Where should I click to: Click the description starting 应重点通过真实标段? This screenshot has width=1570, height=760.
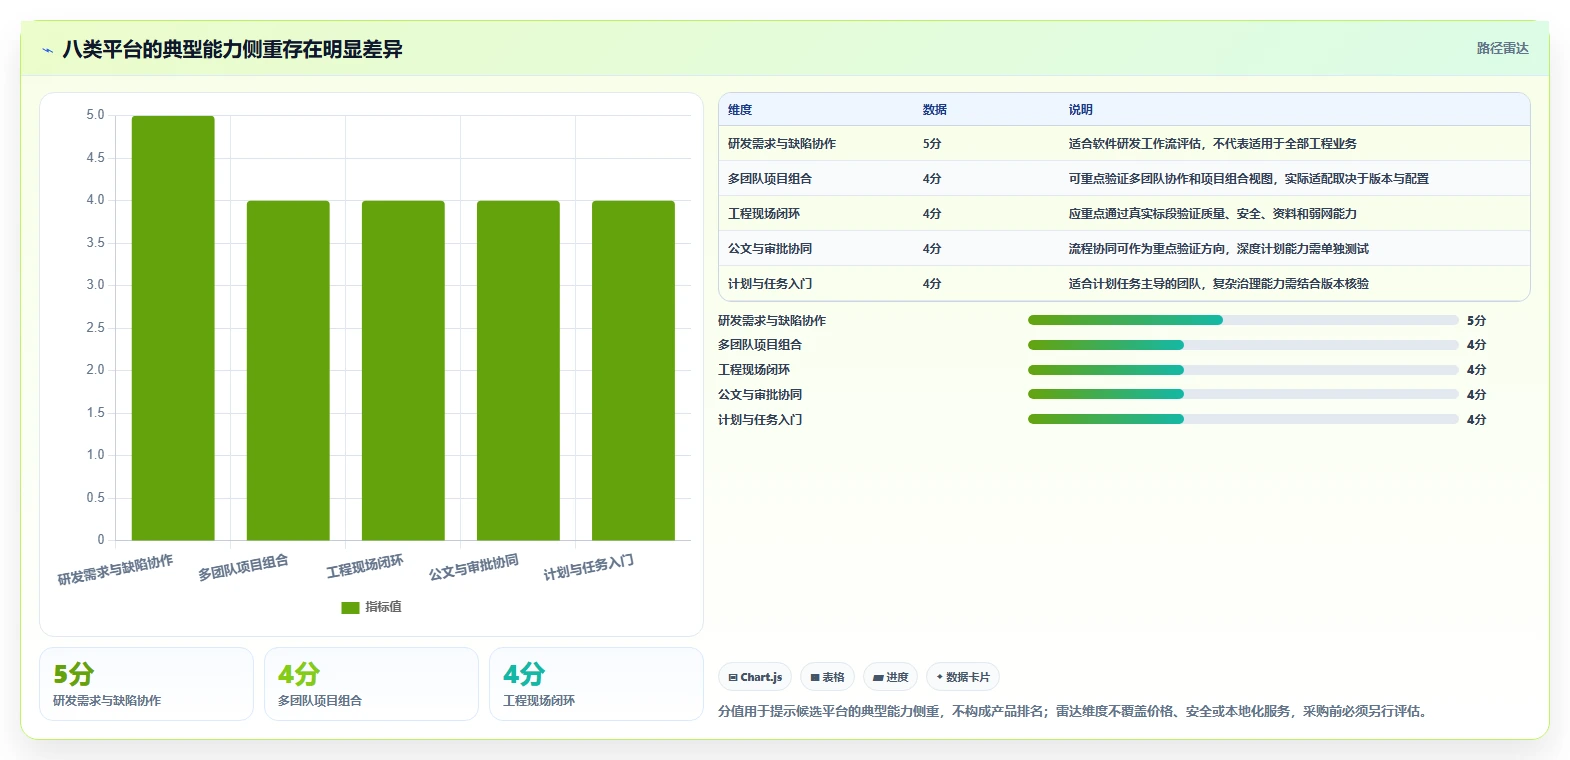pos(1213,214)
